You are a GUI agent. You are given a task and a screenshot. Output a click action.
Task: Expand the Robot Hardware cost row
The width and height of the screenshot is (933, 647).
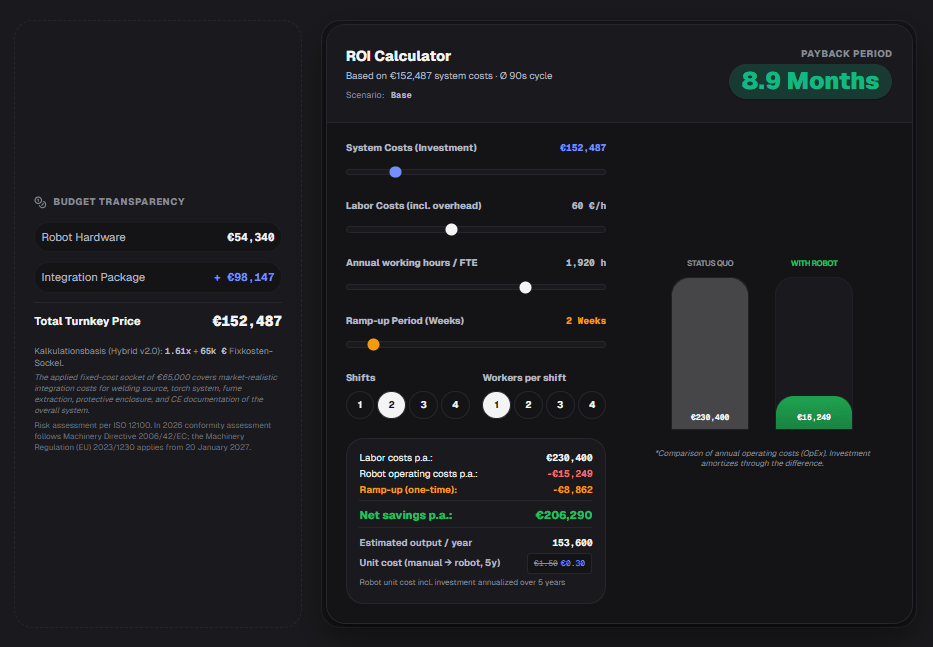[x=157, y=237]
